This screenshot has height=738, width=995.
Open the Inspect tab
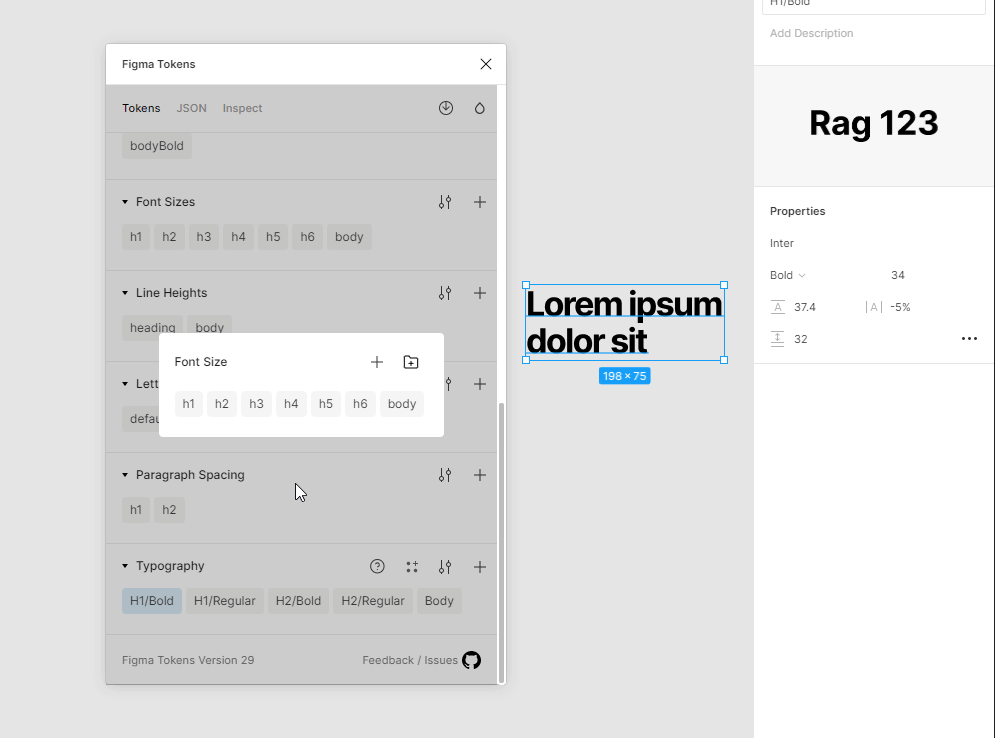[x=242, y=108]
